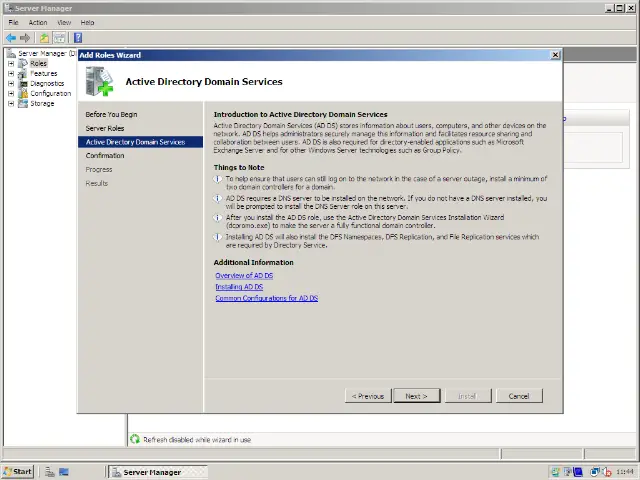640x480 pixels.
Task: Select the Diagnostics label in tree
Action: (x=47, y=83)
